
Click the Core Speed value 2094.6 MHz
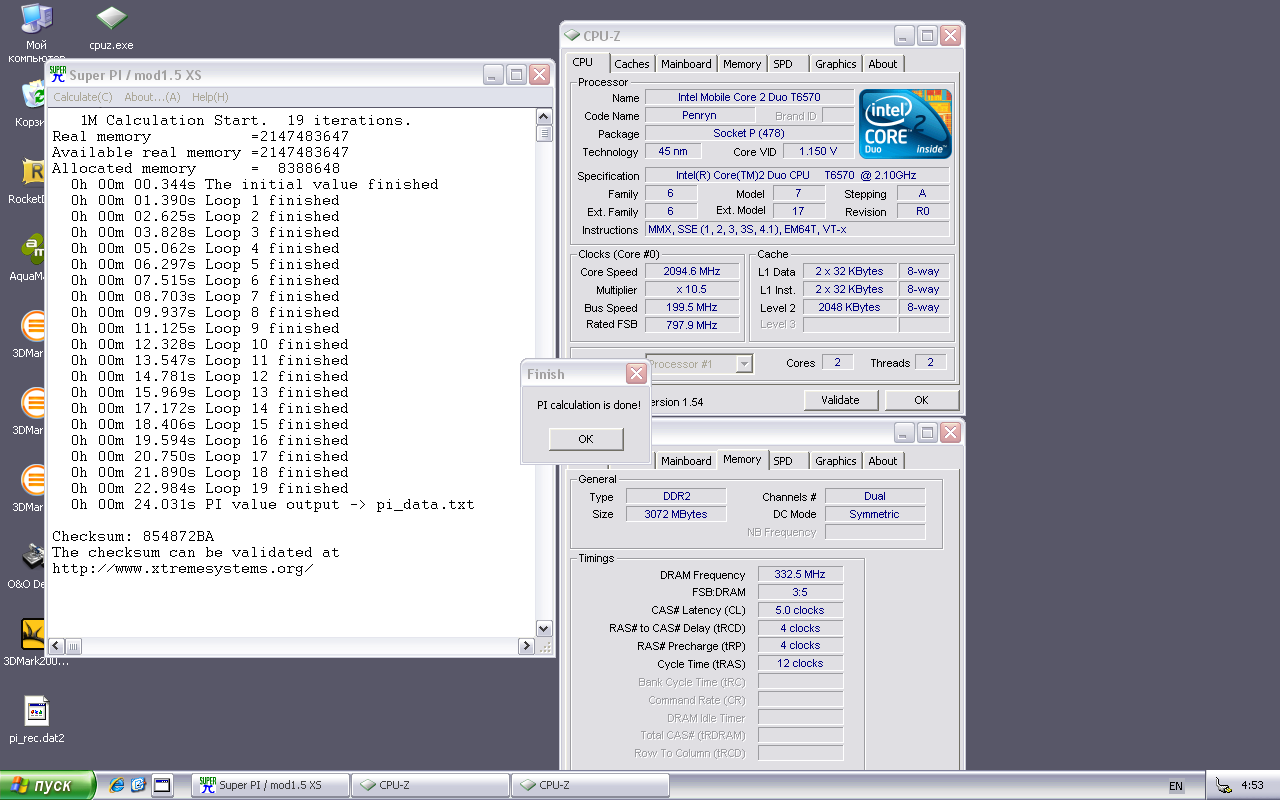pos(692,272)
